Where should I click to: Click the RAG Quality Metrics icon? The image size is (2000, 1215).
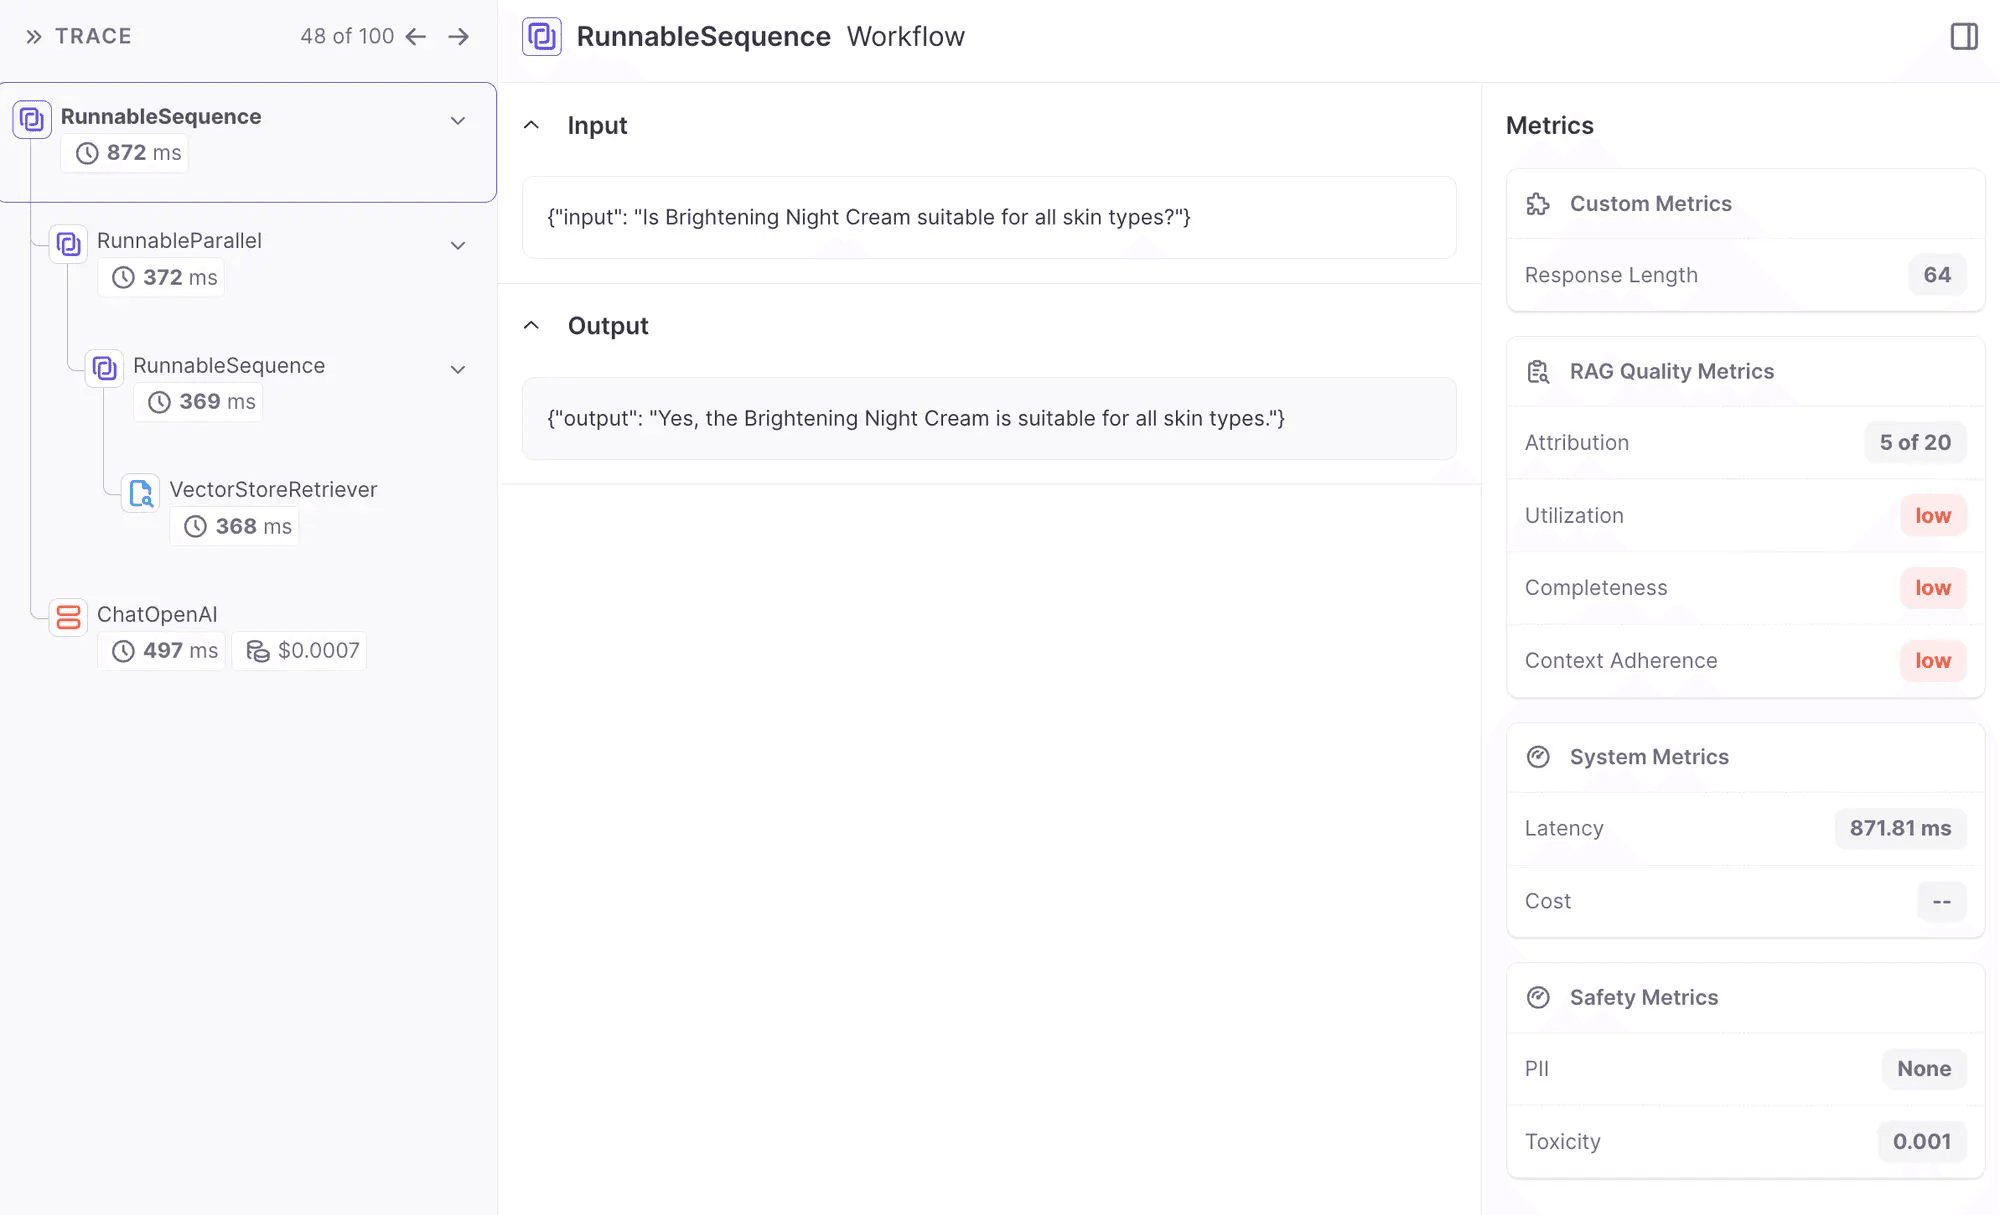point(1538,372)
